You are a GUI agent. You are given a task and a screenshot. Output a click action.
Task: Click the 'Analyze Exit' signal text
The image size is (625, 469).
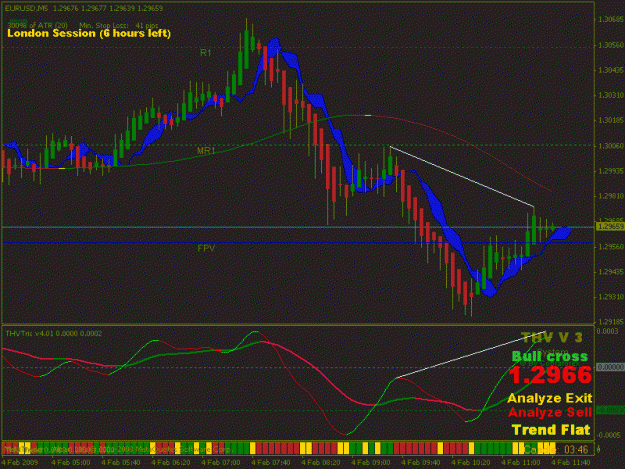[550, 398]
